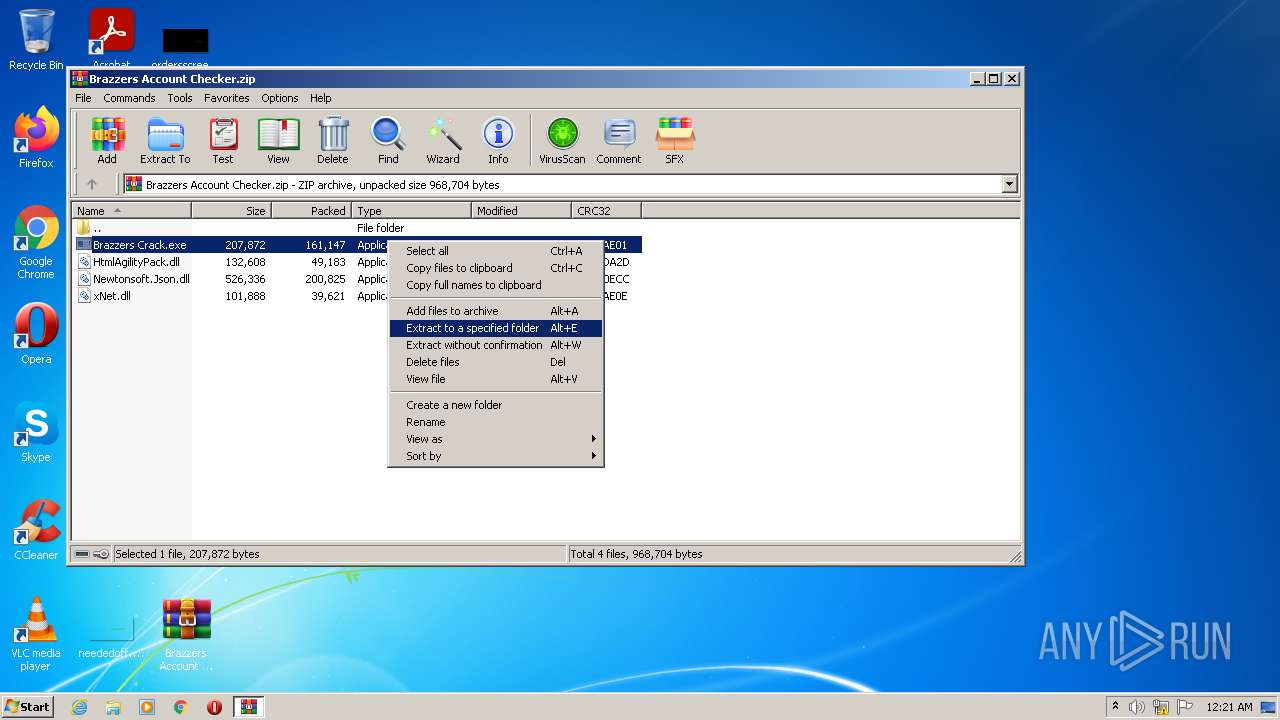Open the Commands menu

click(129, 98)
